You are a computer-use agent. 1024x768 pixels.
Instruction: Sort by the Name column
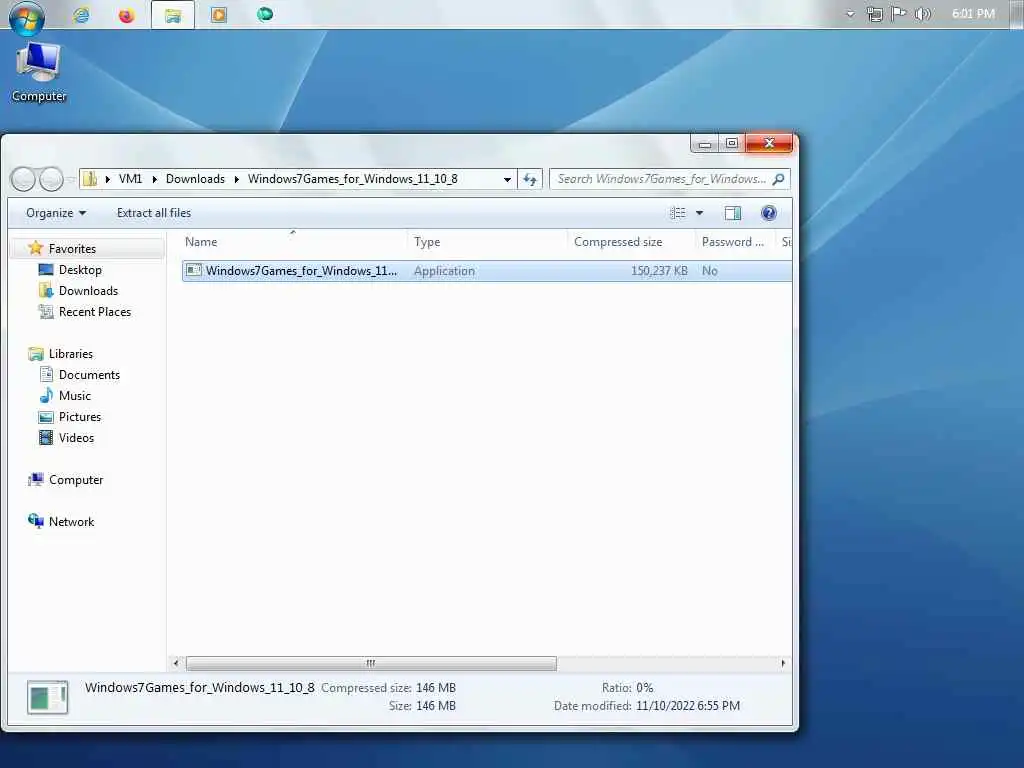(x=293, y=242)
